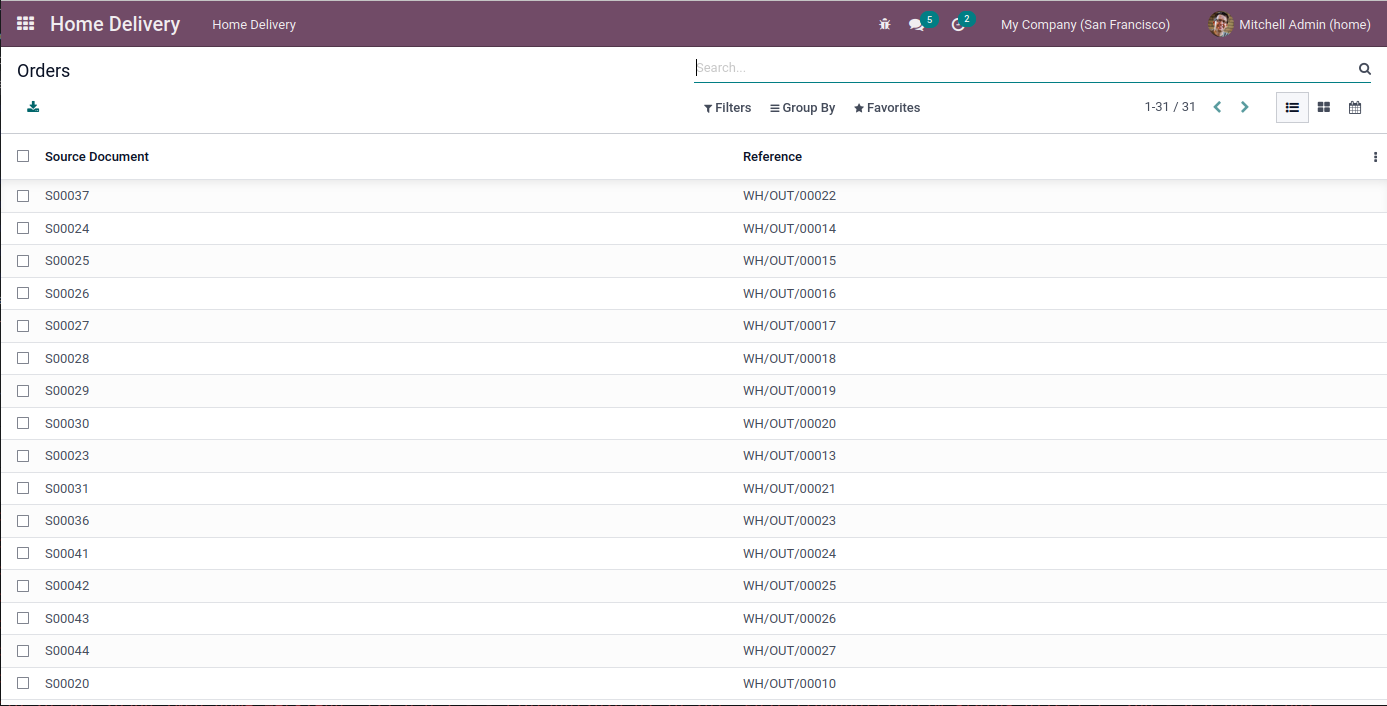Open order row S00023
This screenshot has height=706, width=1387.
pyautogui.click(x=694, y=456)
